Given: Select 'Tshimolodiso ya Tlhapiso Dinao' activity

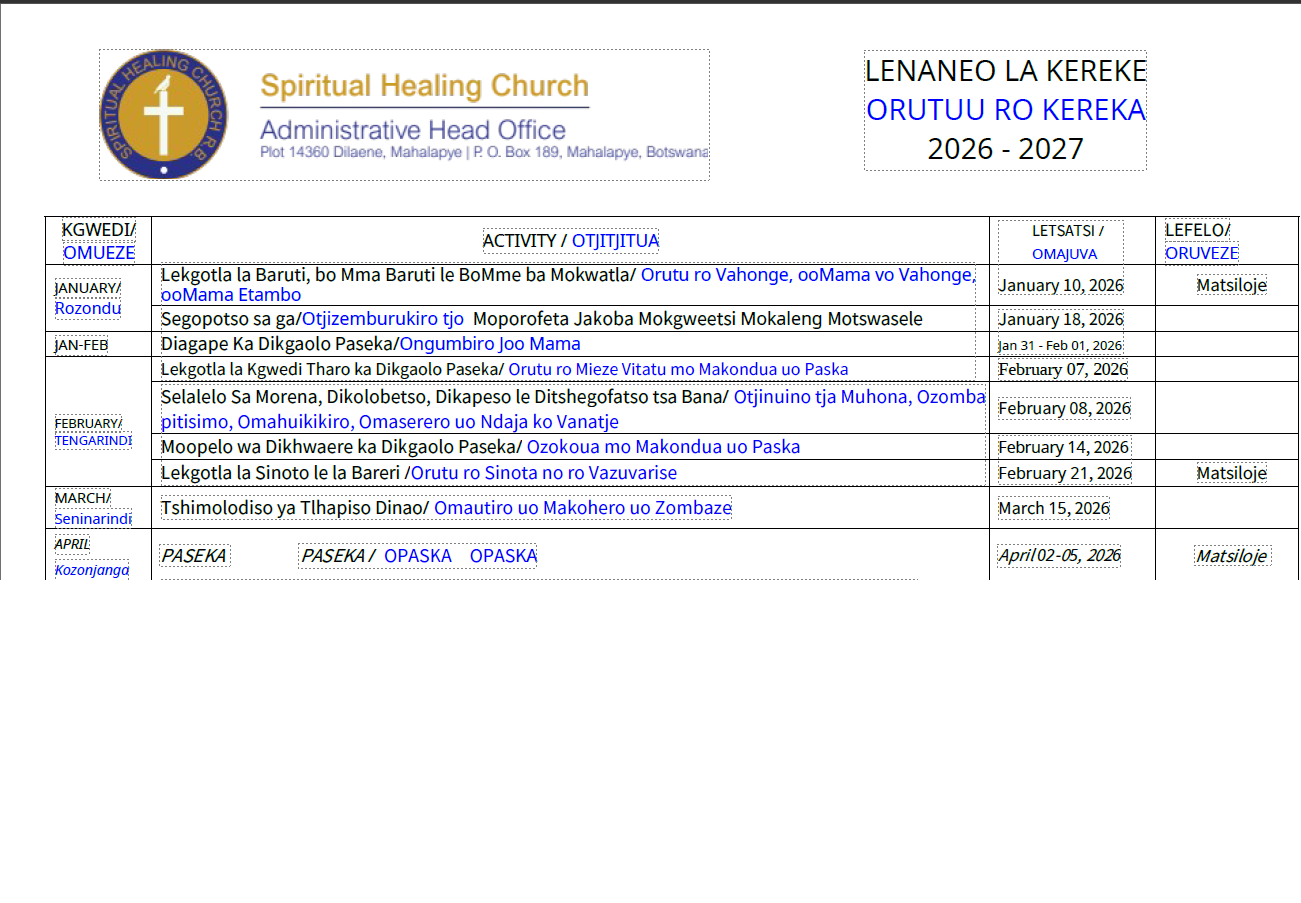Looking at the screenshot, I should click(446, 508).
